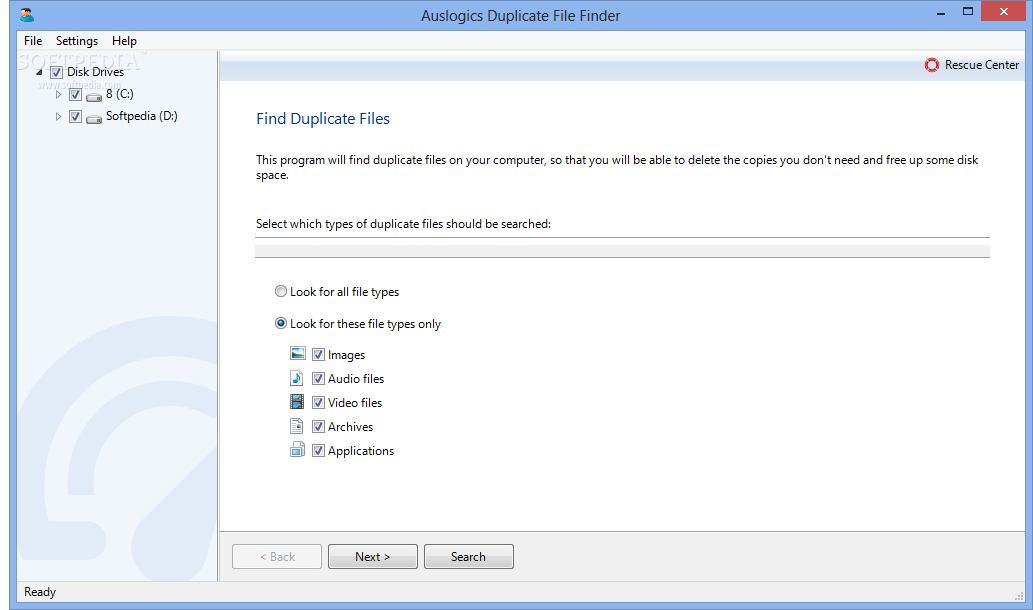This screenshot has height=610, width=1033.
Task: Expand the 8 (C:) drive node
Action: (x=58, y=94)
